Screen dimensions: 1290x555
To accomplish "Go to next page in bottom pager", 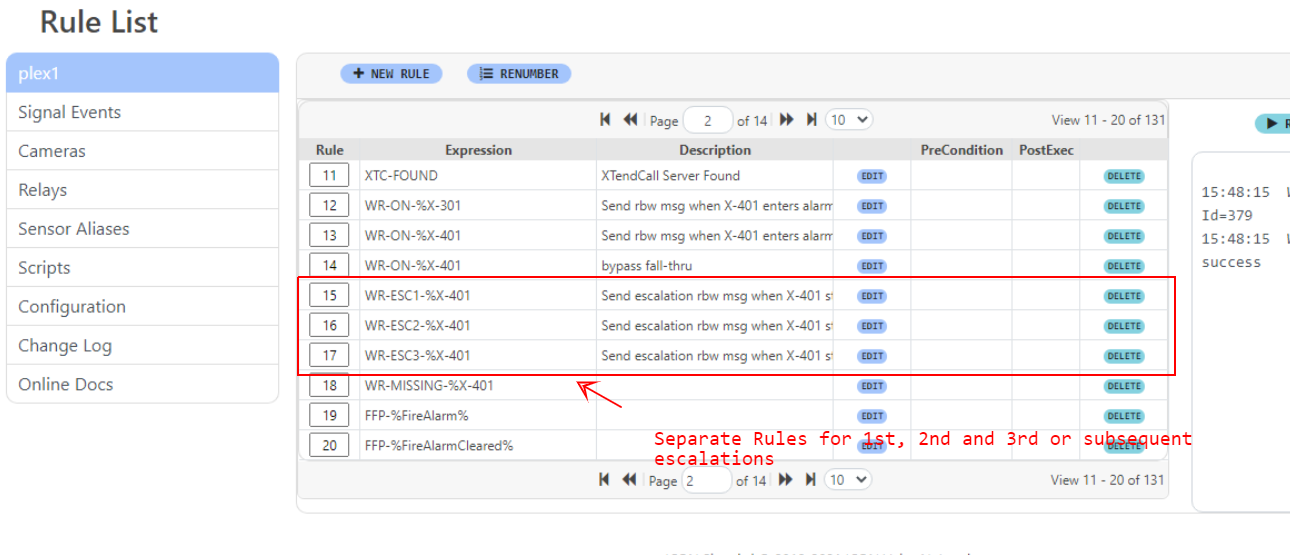I will pyautogui.click(x=786, y=480).
